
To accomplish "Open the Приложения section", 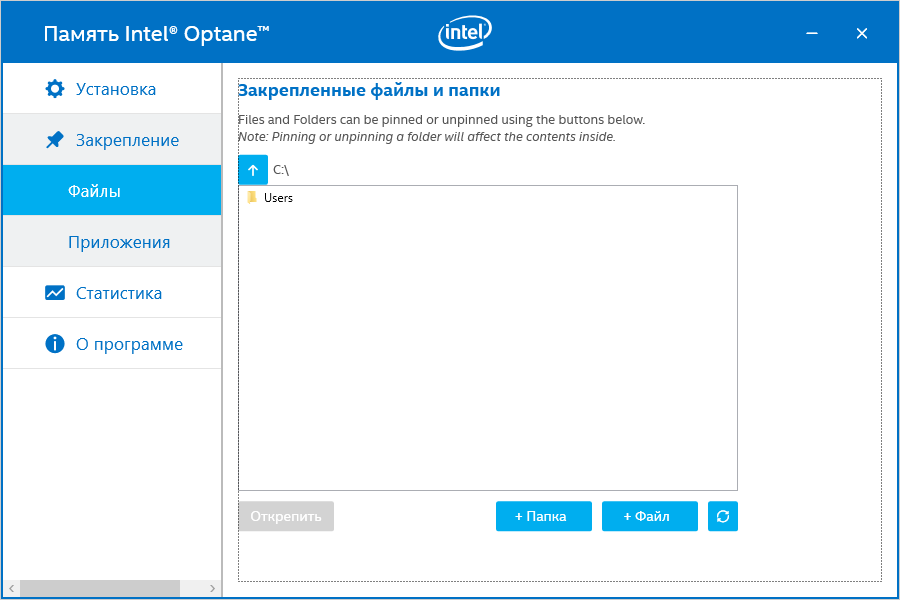I will click(x=119, y=242).
